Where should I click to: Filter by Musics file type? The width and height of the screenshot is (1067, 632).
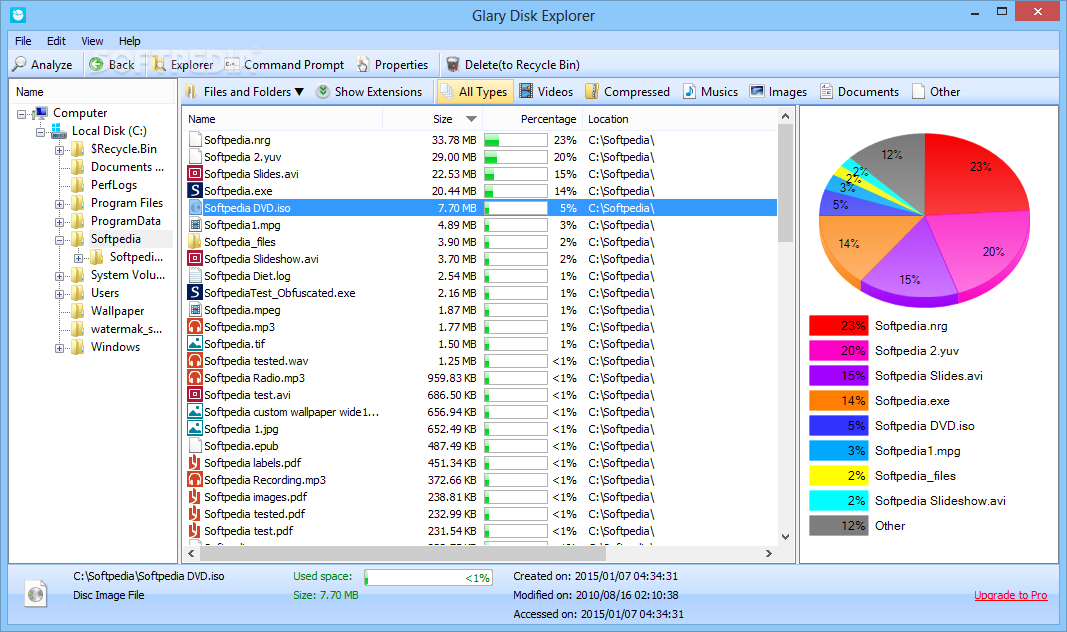click(710, 91)
